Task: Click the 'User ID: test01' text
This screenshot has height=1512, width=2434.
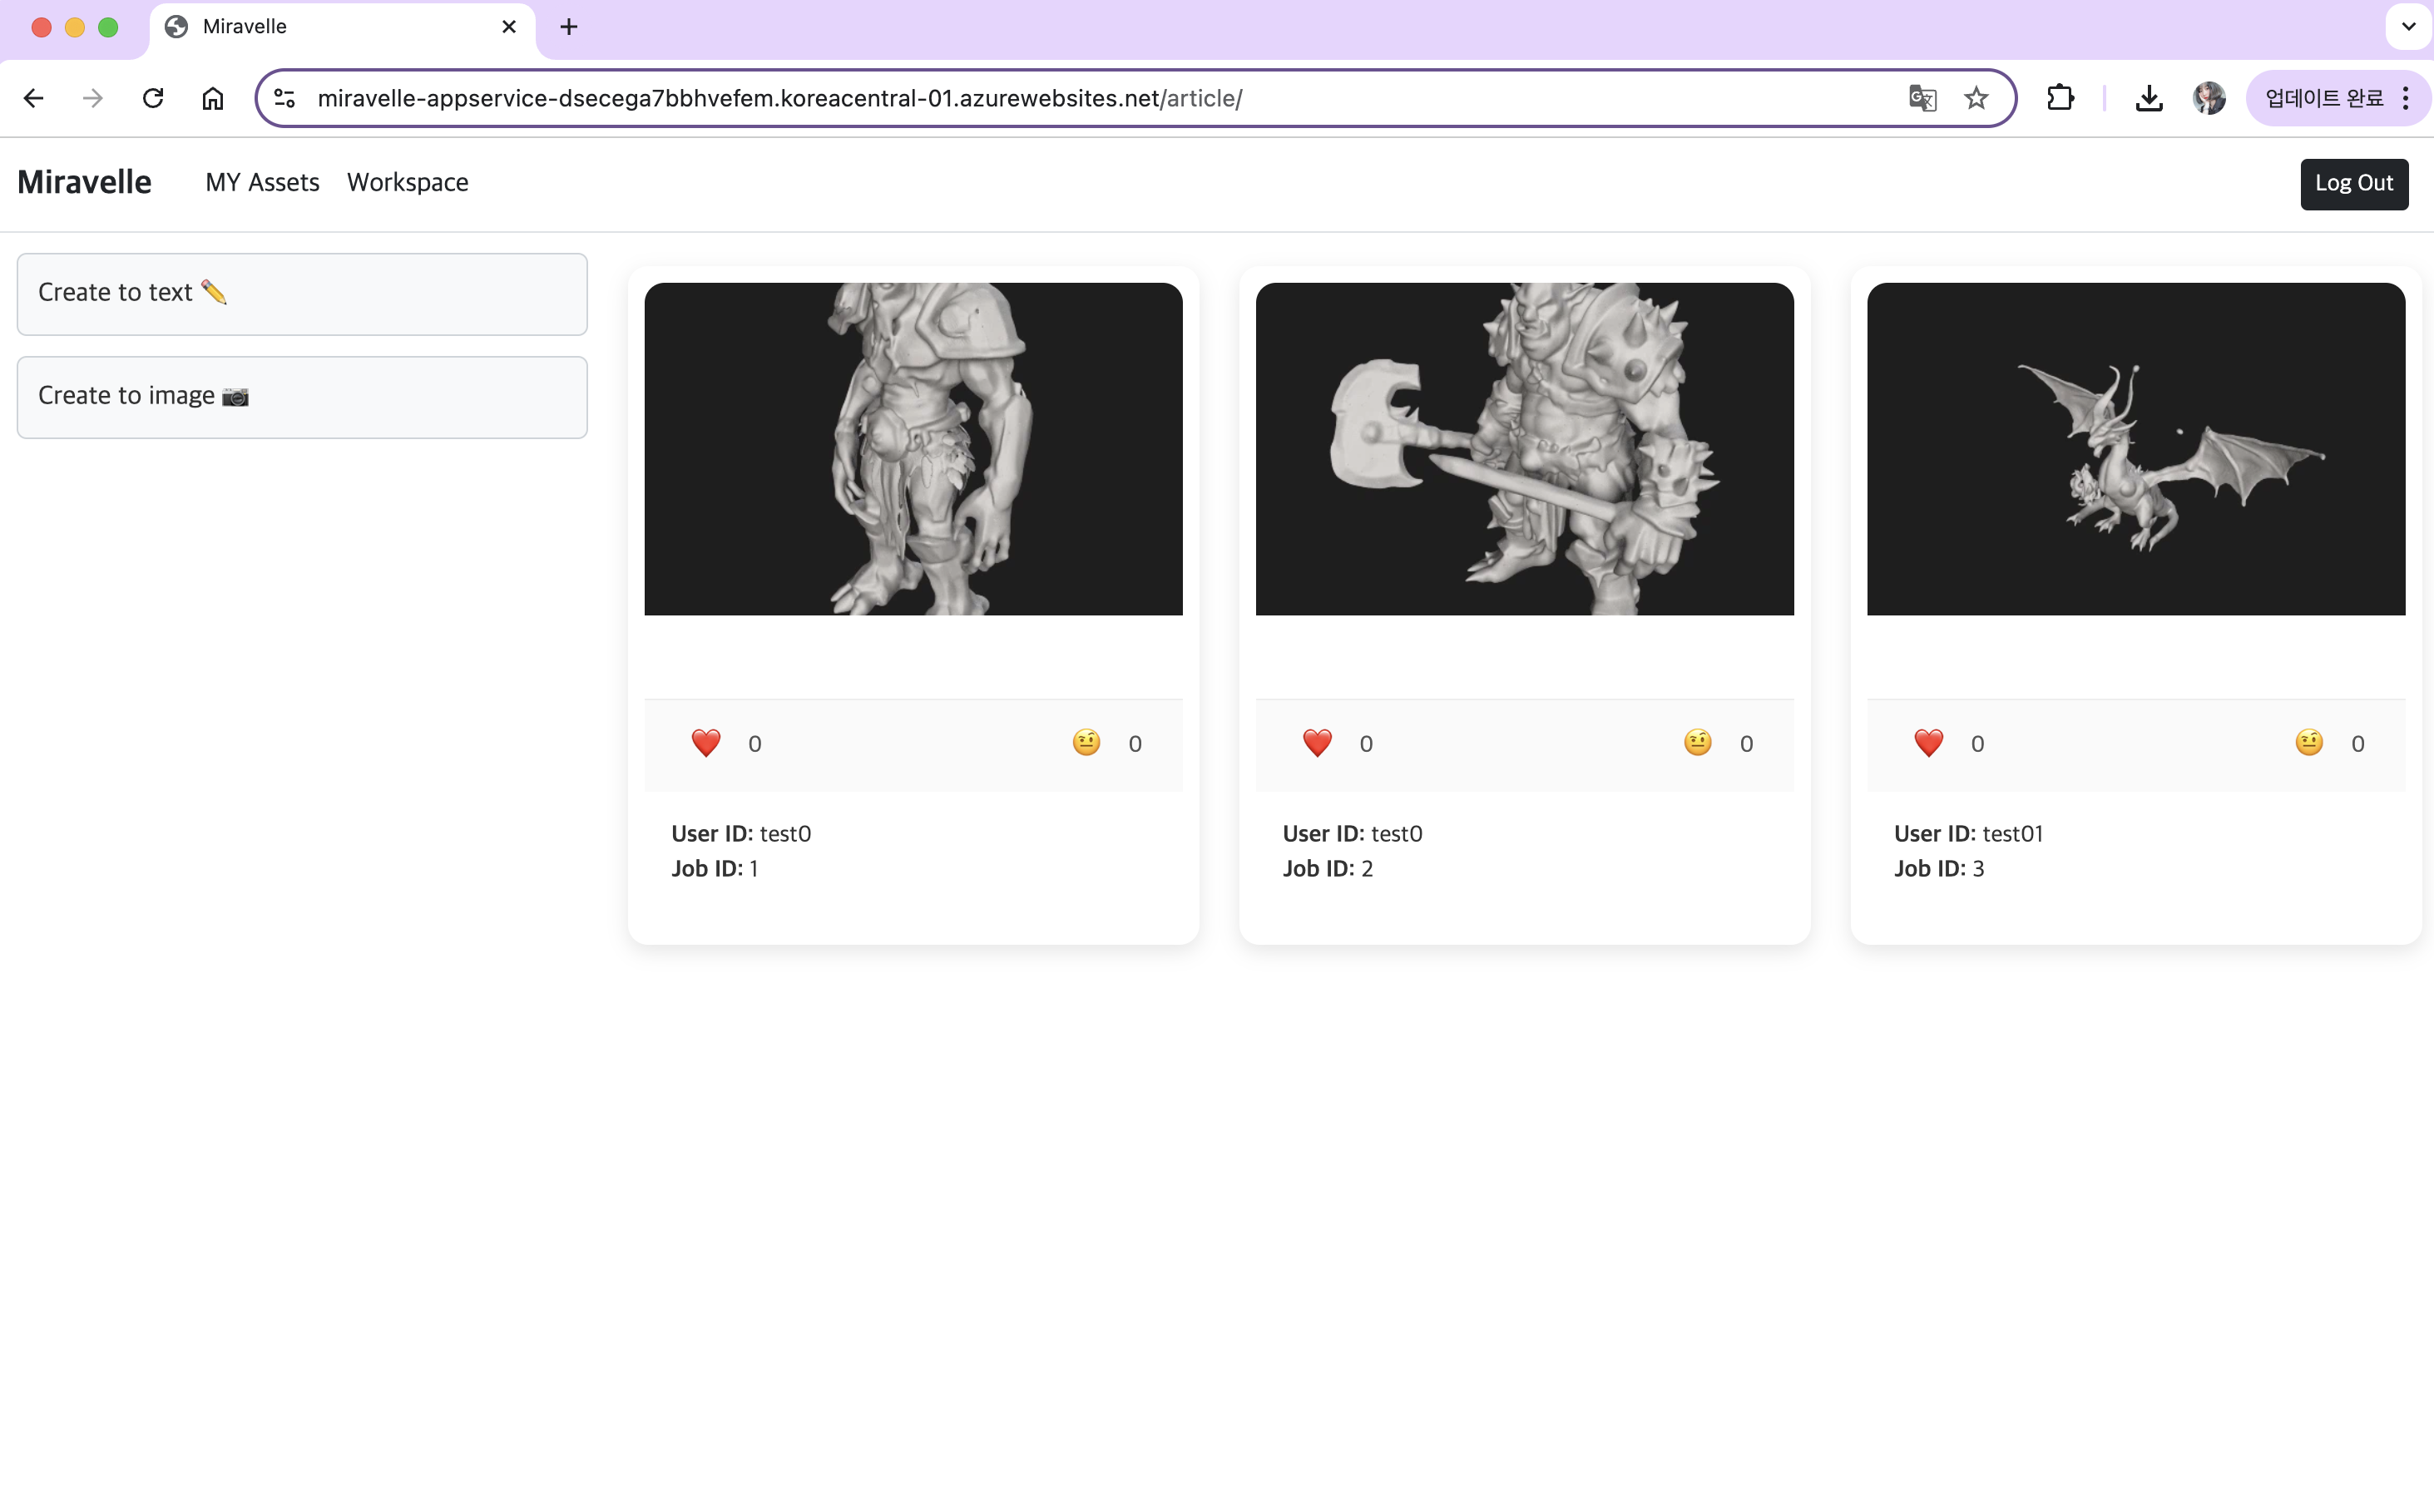Action: click(1968, 833)
